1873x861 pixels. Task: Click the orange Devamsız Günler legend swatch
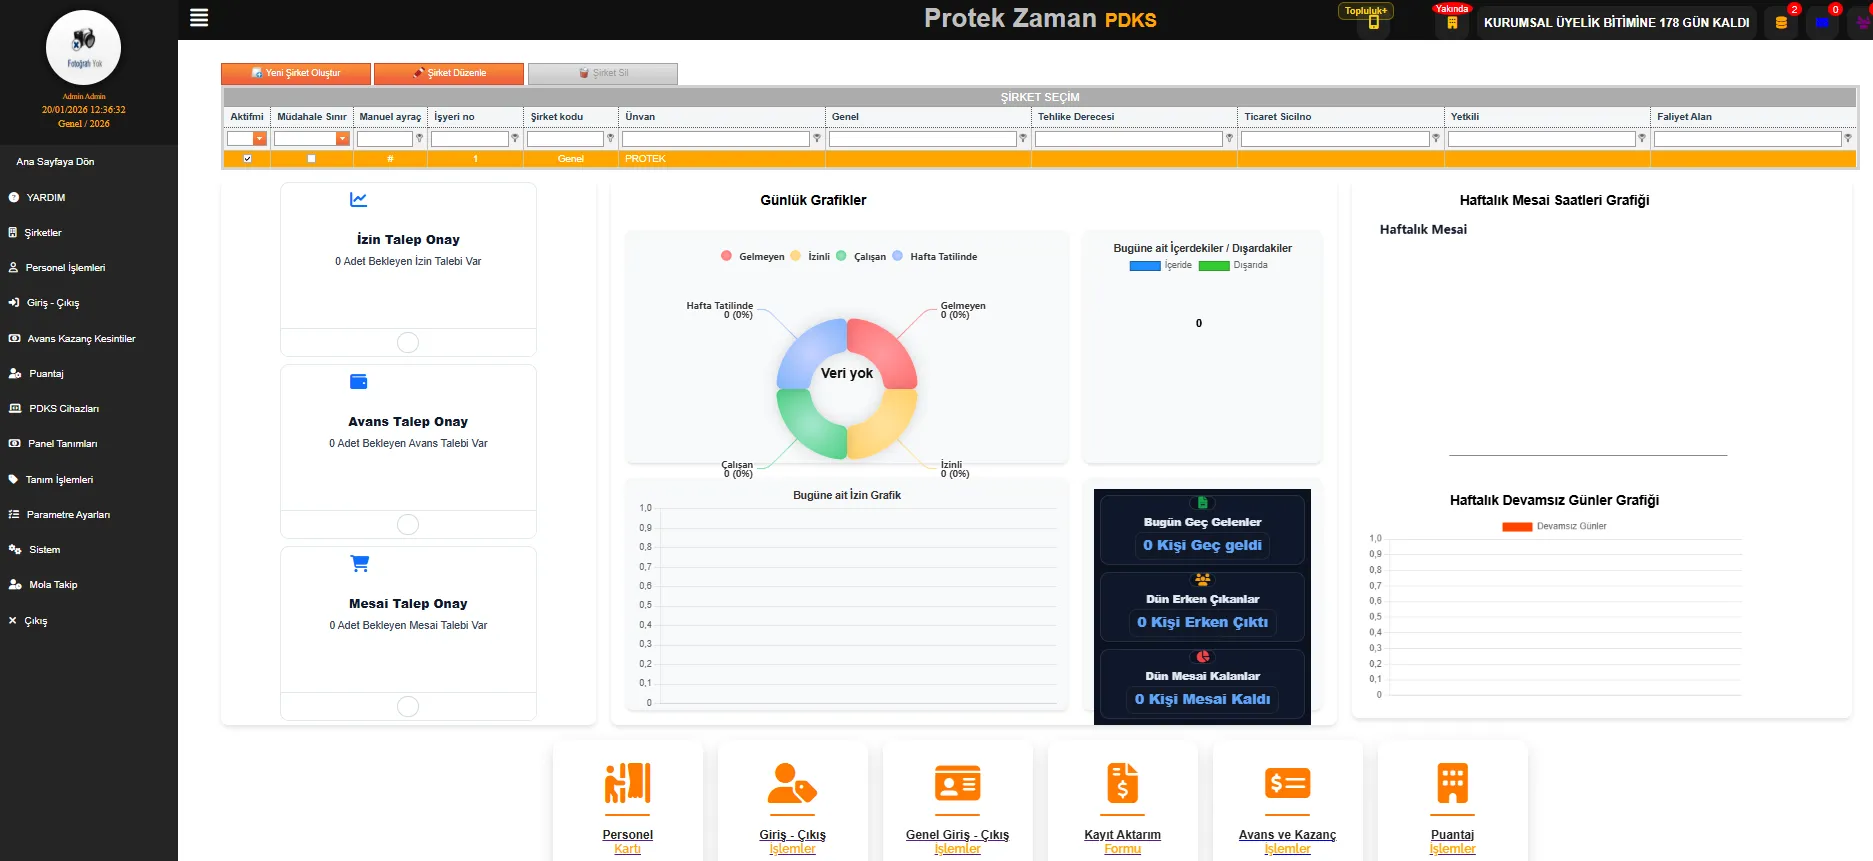coord(1517,527)
